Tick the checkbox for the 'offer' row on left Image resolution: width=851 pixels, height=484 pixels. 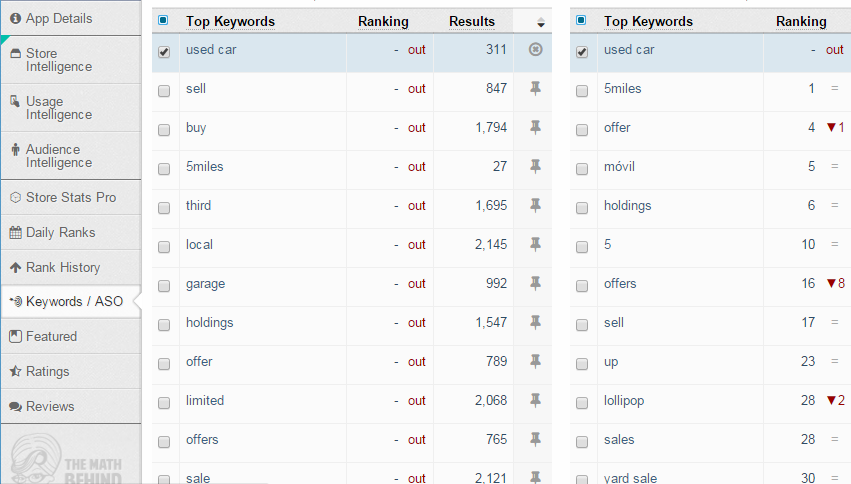point(164,364)
